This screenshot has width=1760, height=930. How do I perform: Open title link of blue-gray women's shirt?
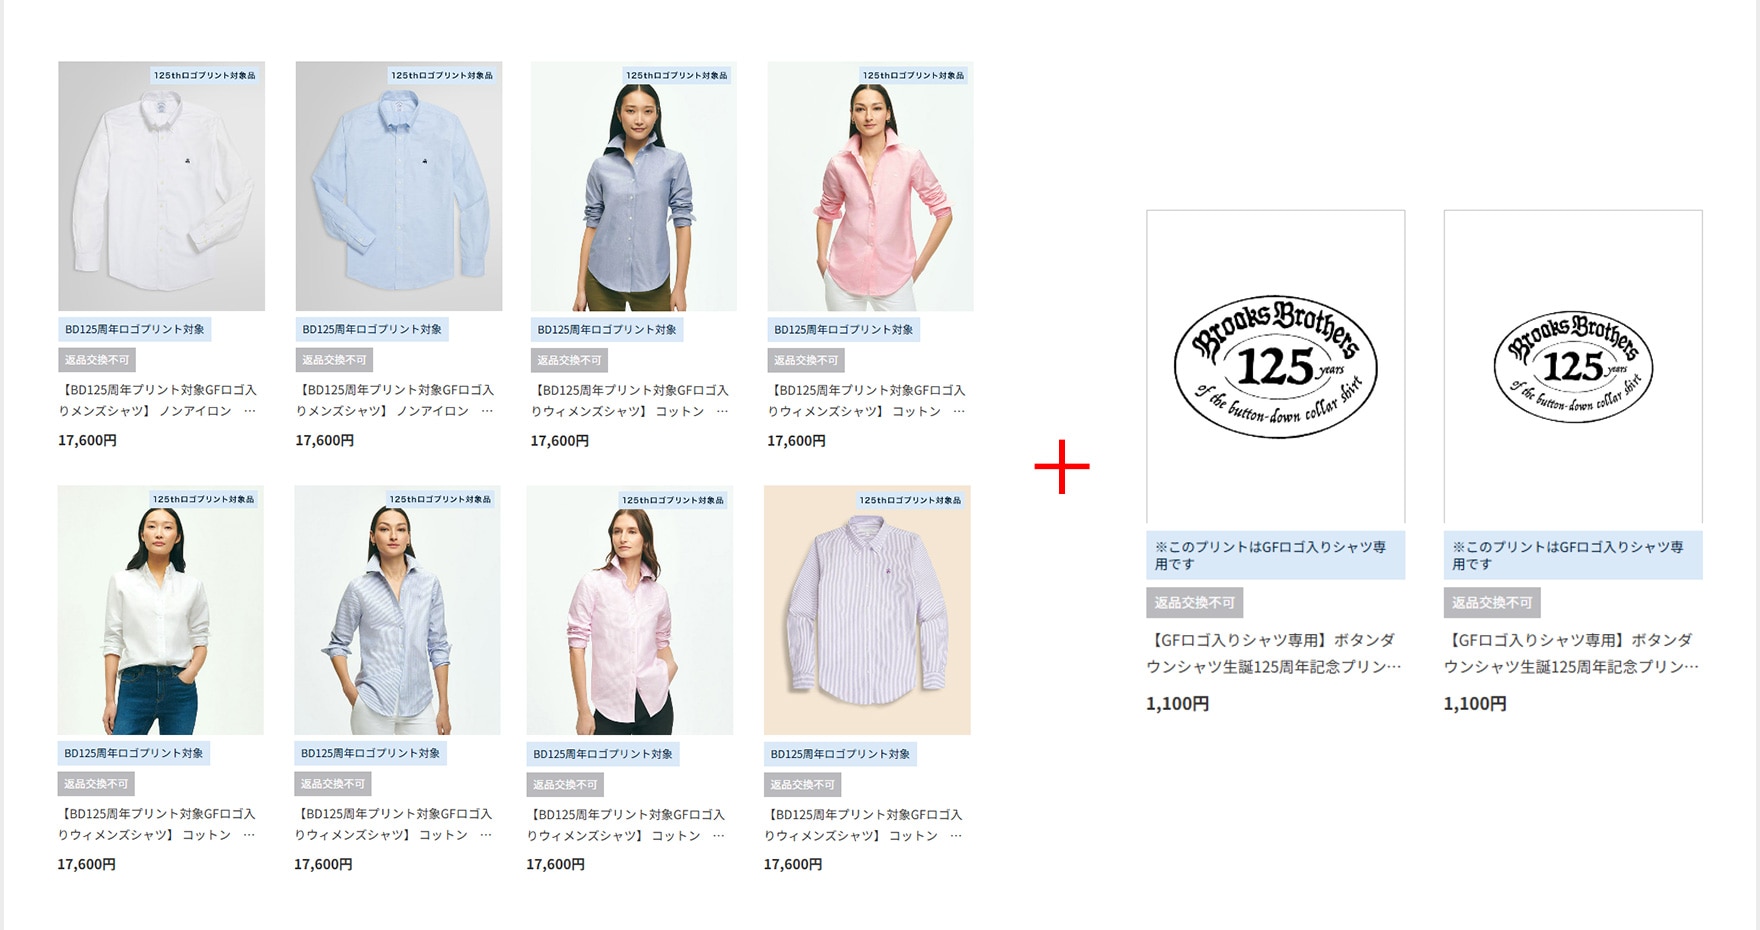pyautogui.click(x=630, y=400)
